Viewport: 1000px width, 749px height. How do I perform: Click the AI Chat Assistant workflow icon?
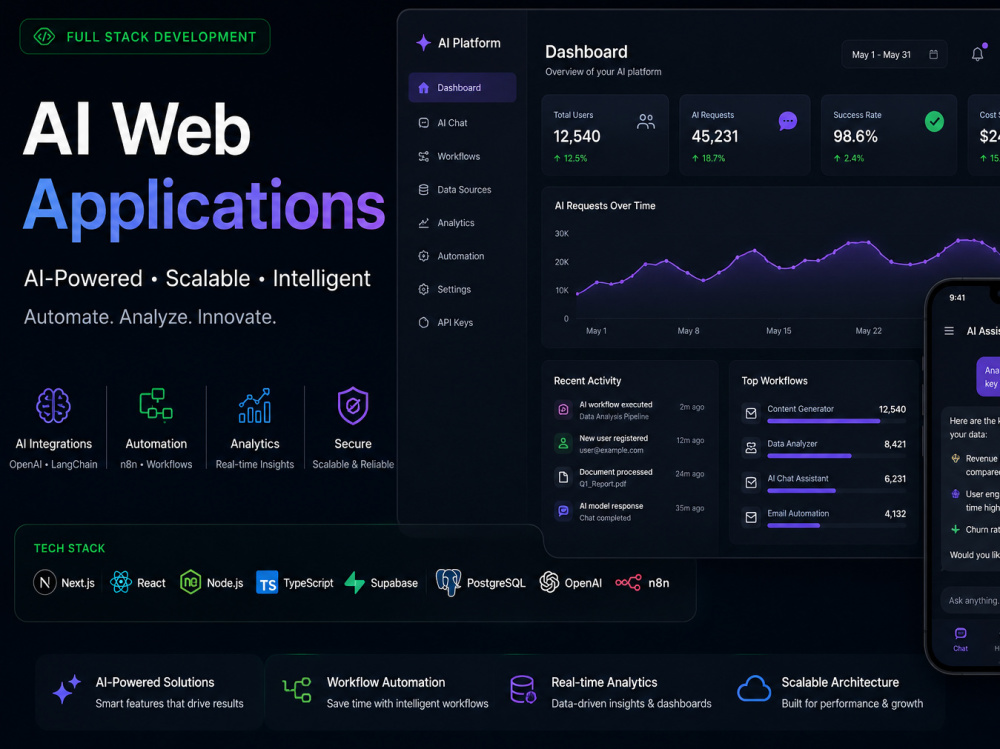pos(751,482)
